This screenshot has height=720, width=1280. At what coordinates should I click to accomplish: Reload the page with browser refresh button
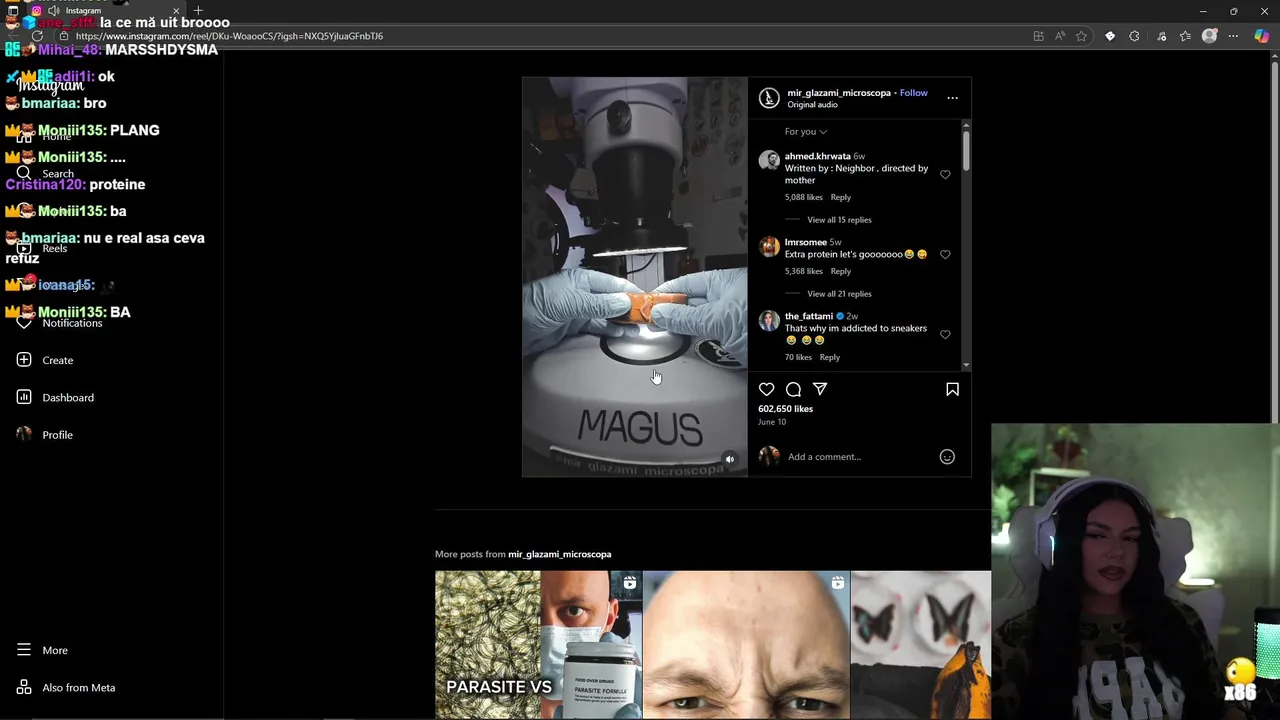[x=37, y=36]
